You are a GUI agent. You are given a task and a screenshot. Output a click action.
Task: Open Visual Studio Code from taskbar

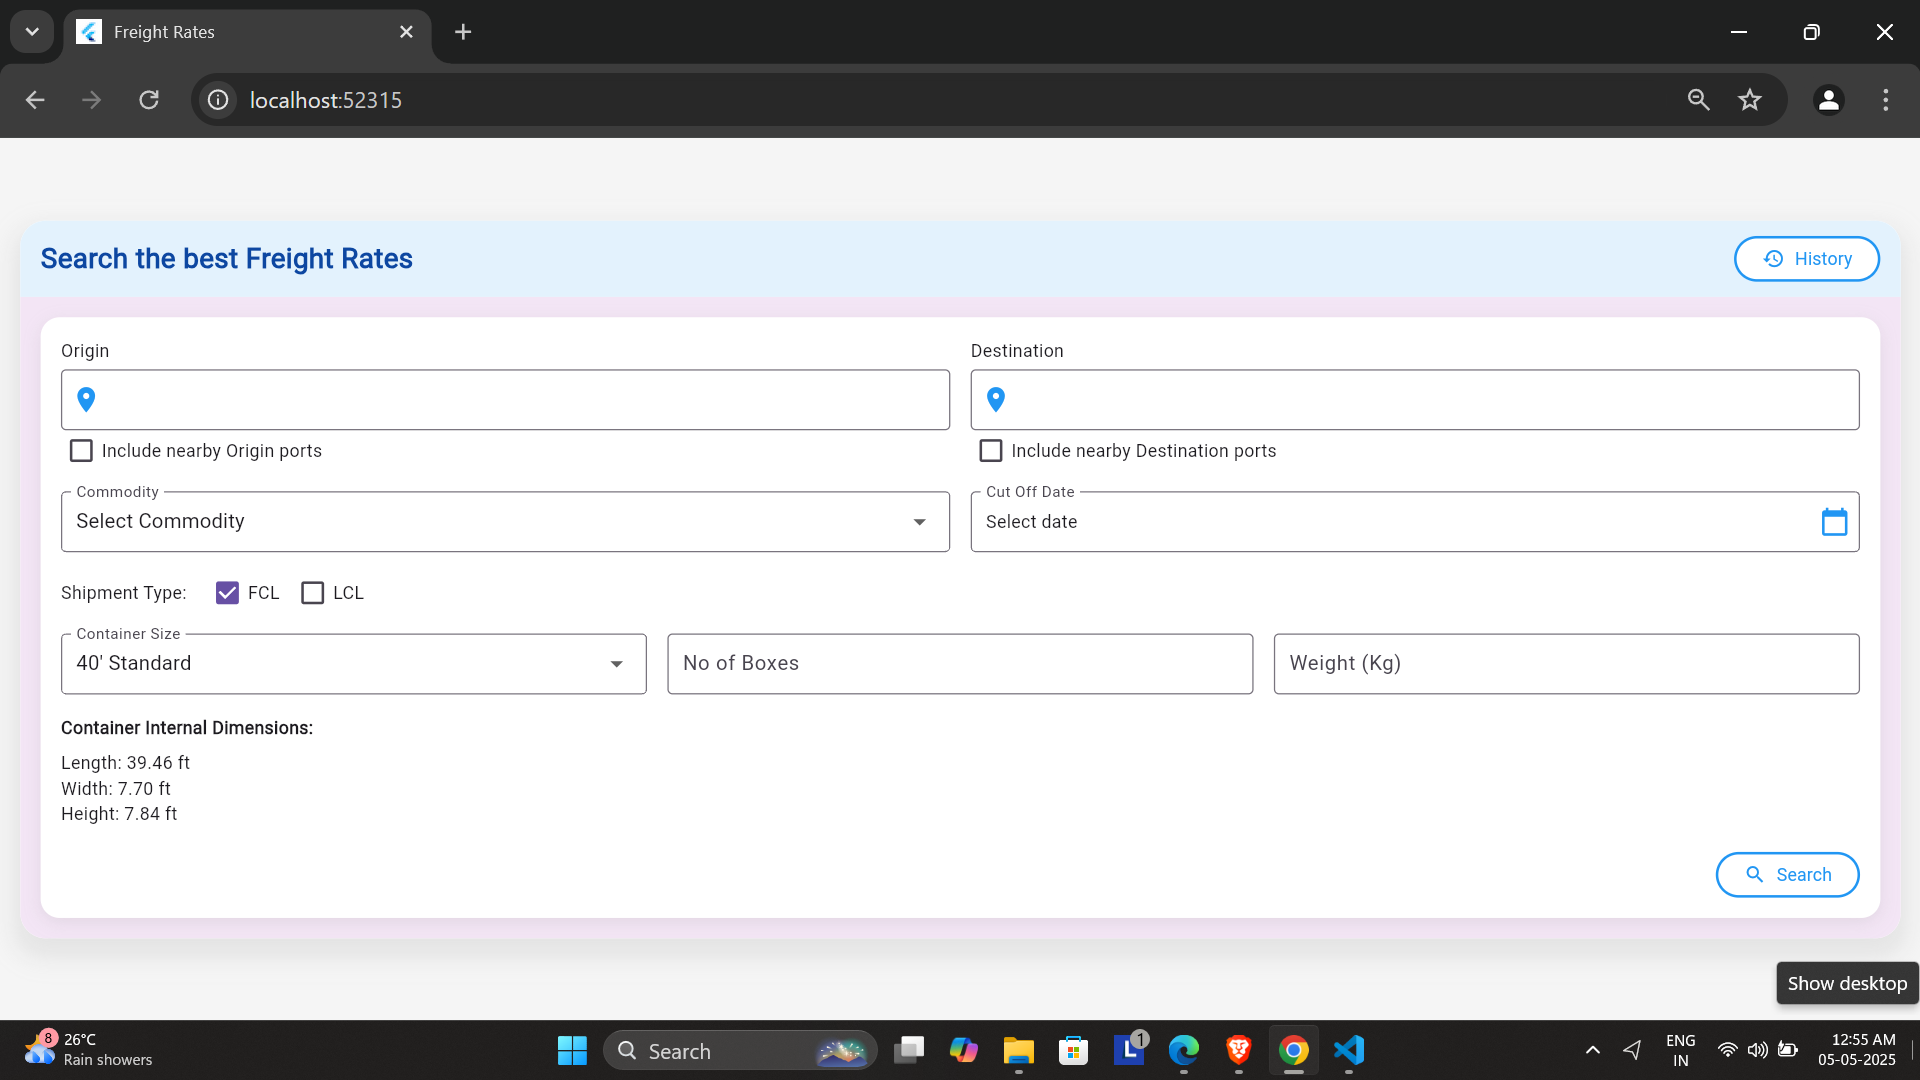(1348, 1050)
